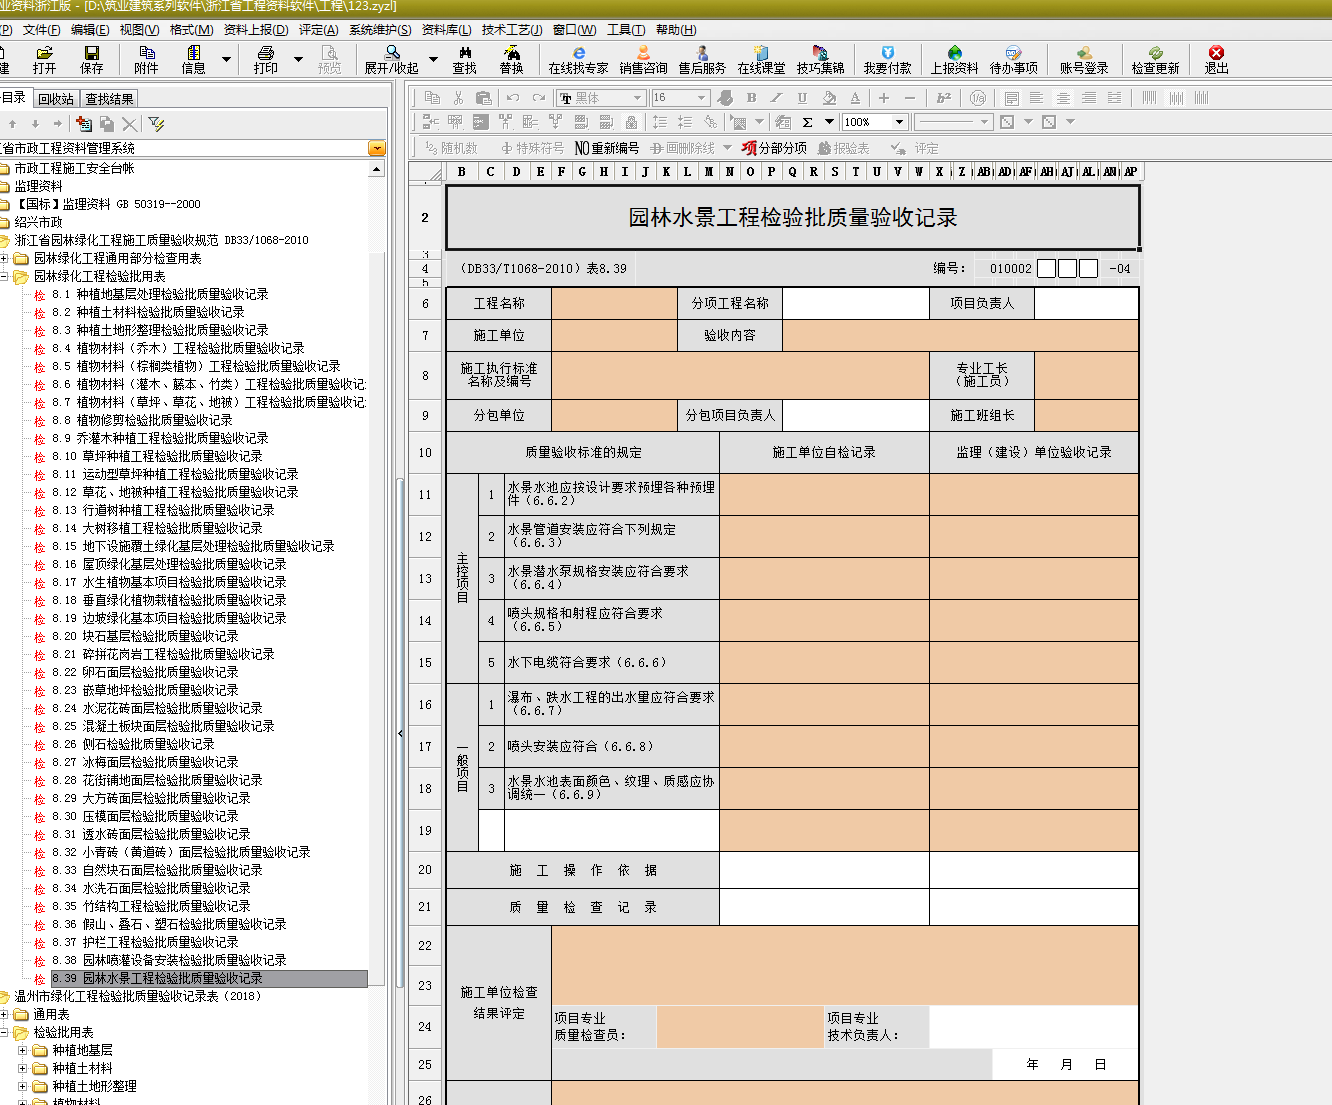This screenshot has height=1105, width=1332.
Task: Click 项目负责人 input cell
Action: [x=1086, y=303]
